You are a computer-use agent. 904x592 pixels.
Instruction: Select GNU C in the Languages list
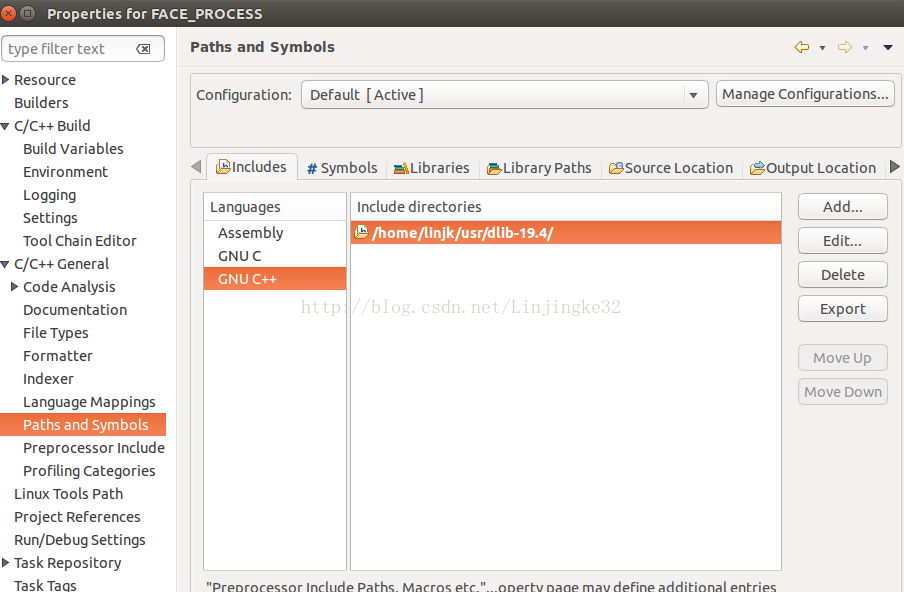(x=240, y=256)
